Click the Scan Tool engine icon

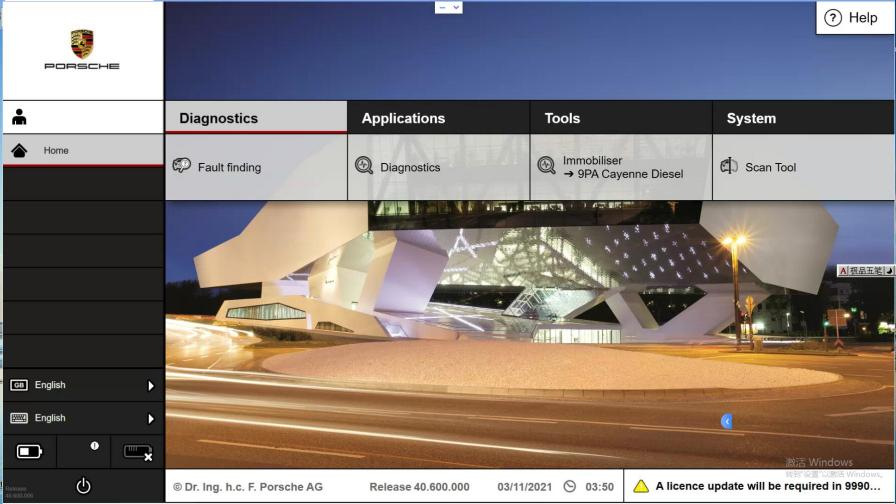(729, 166)
